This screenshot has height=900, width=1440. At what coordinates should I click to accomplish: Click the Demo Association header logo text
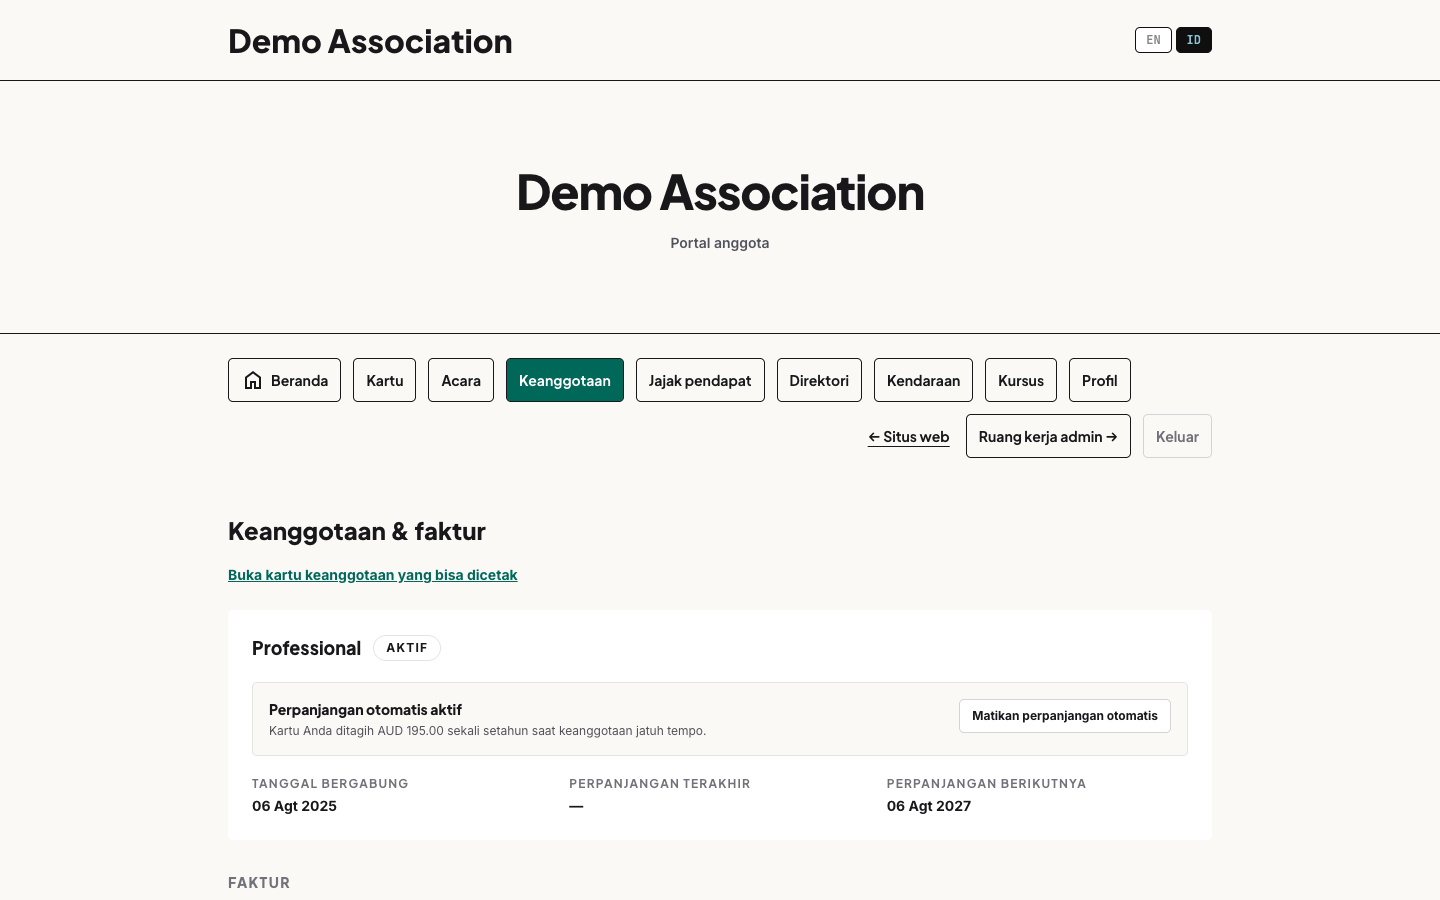370,41
